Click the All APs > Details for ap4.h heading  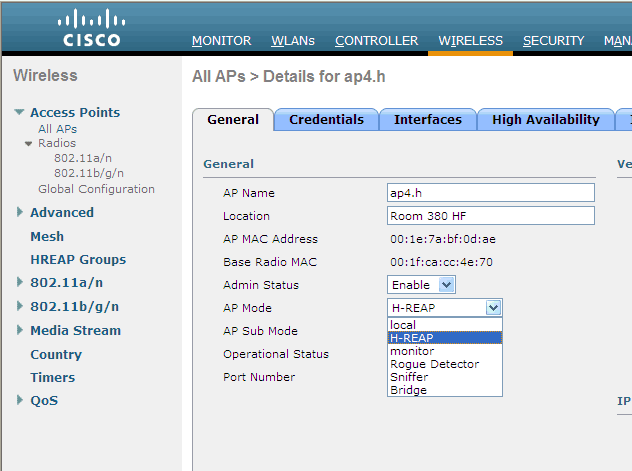pos(289,77)
